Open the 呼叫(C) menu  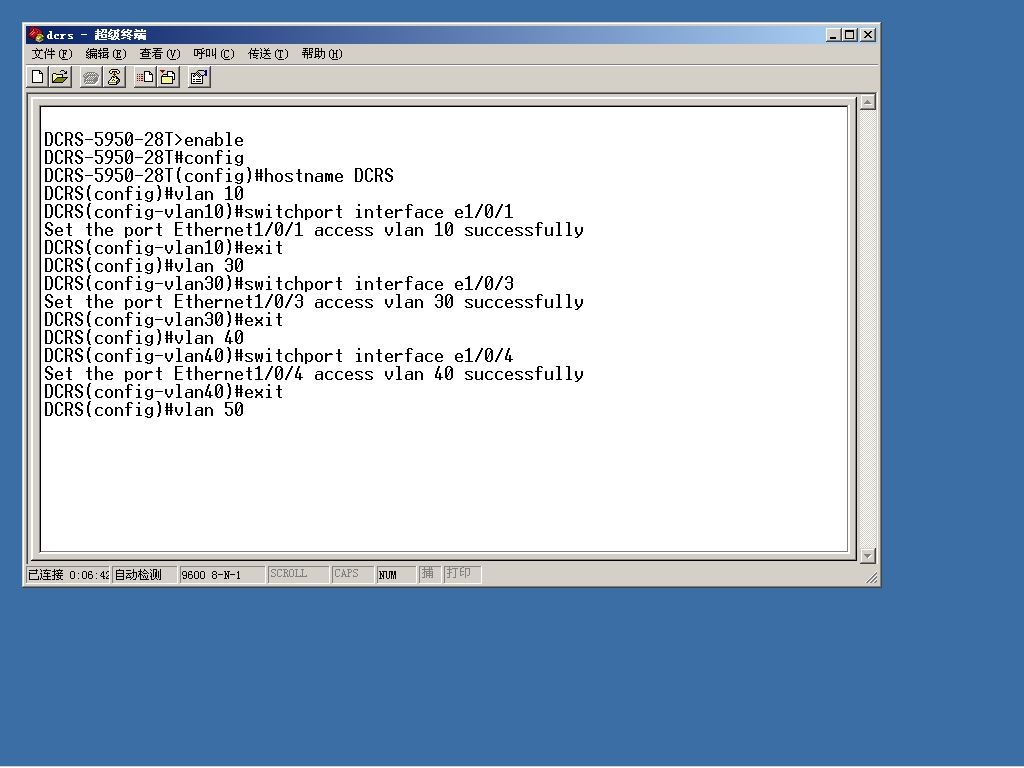pyautogui.click(x=214, y=54)
